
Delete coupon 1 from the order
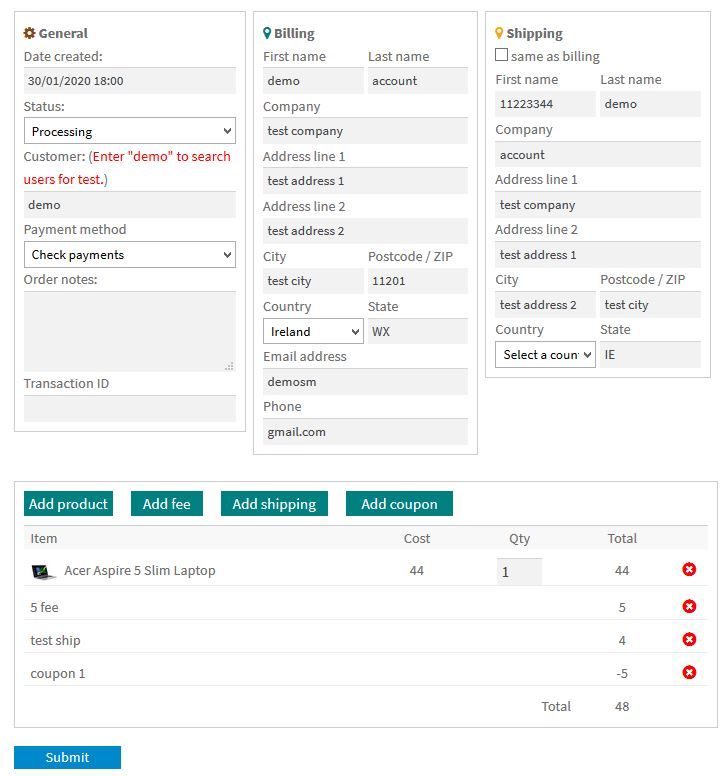[688, 672]
